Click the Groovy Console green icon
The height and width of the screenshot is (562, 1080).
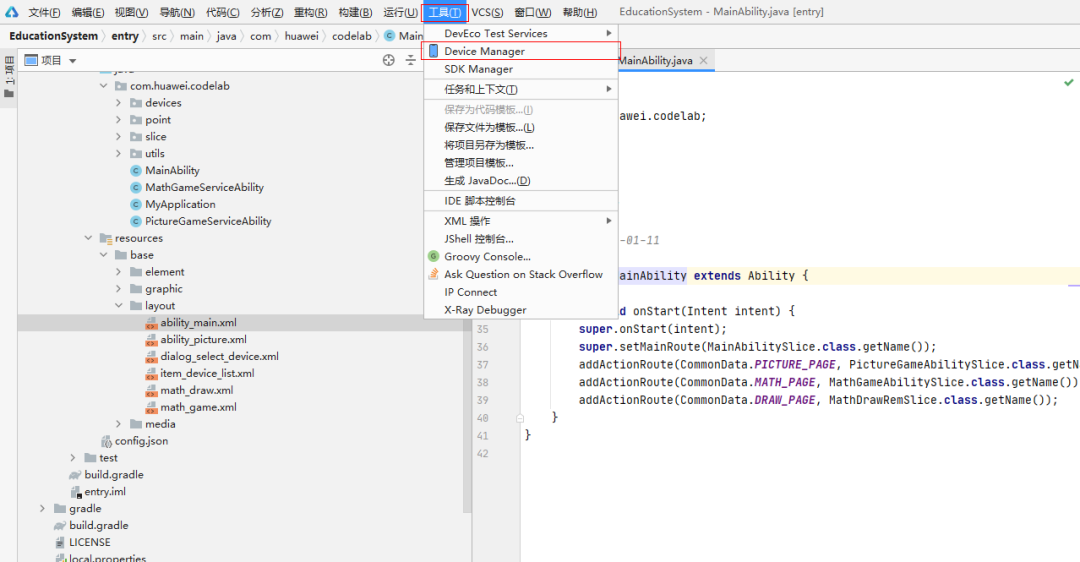[434, 257]
